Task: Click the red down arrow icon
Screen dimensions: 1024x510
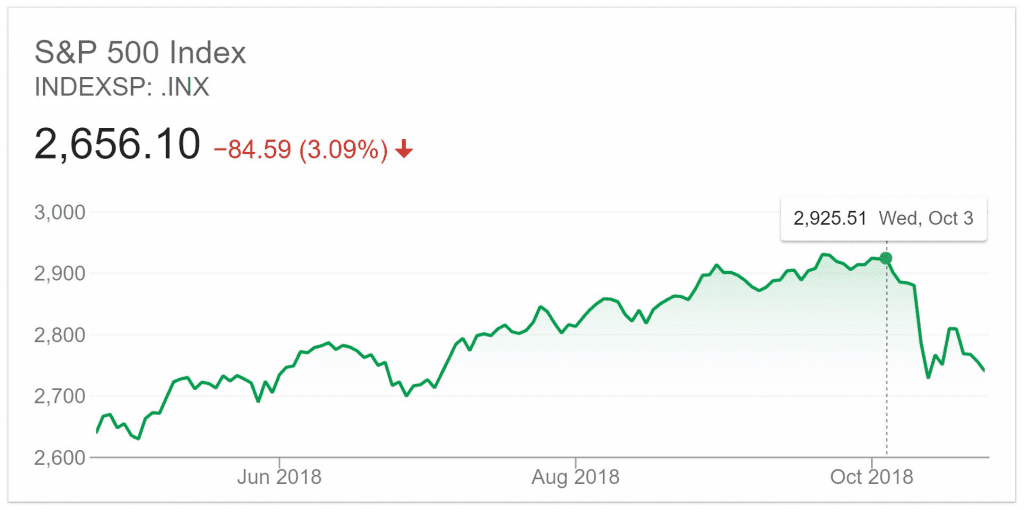Action: (x=404, y=150)
